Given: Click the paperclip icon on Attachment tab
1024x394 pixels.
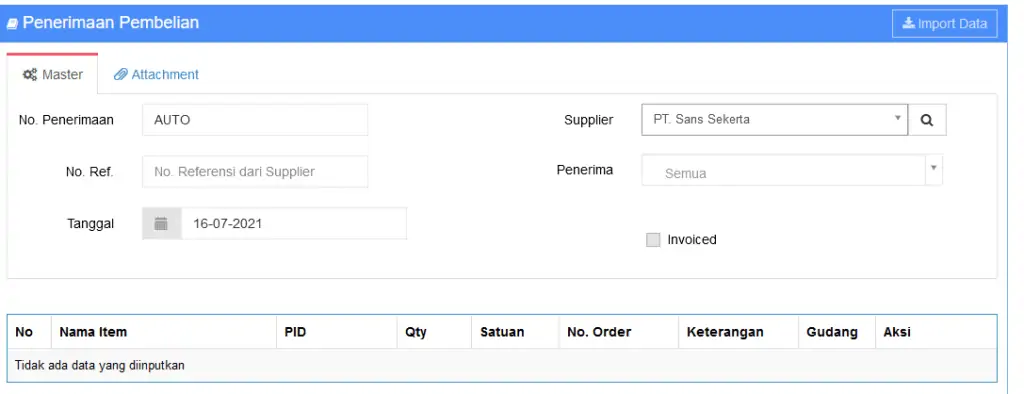Looking at the screenshot, I should pos(120,74).
